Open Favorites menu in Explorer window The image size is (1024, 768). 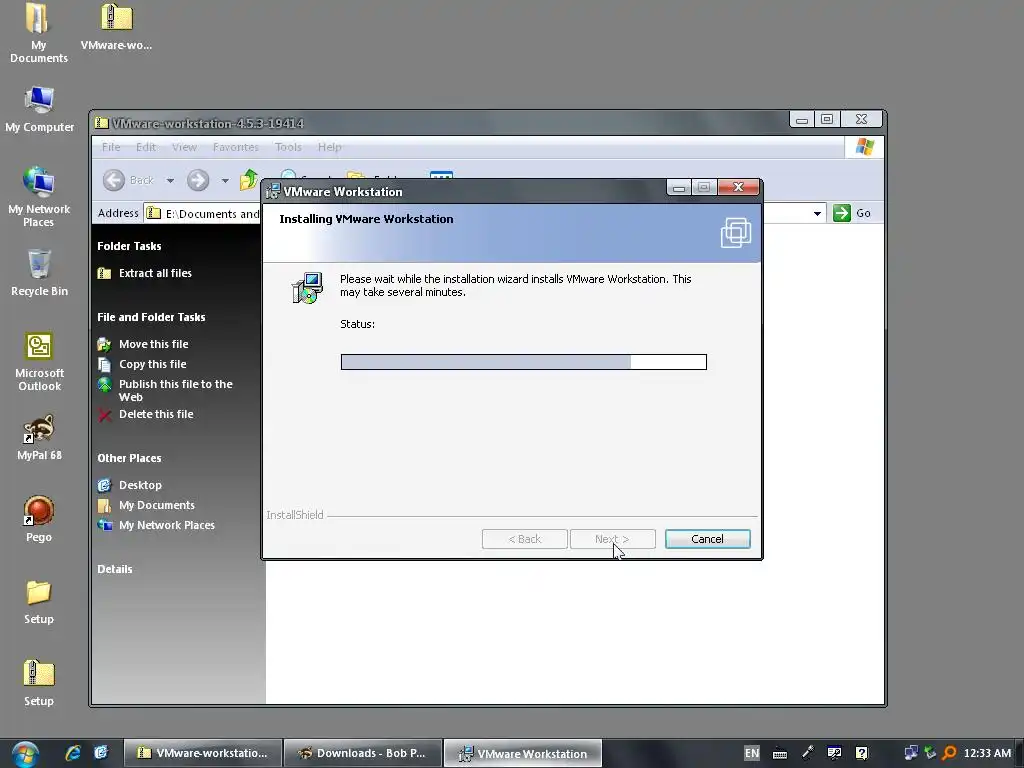click(236, 147)
